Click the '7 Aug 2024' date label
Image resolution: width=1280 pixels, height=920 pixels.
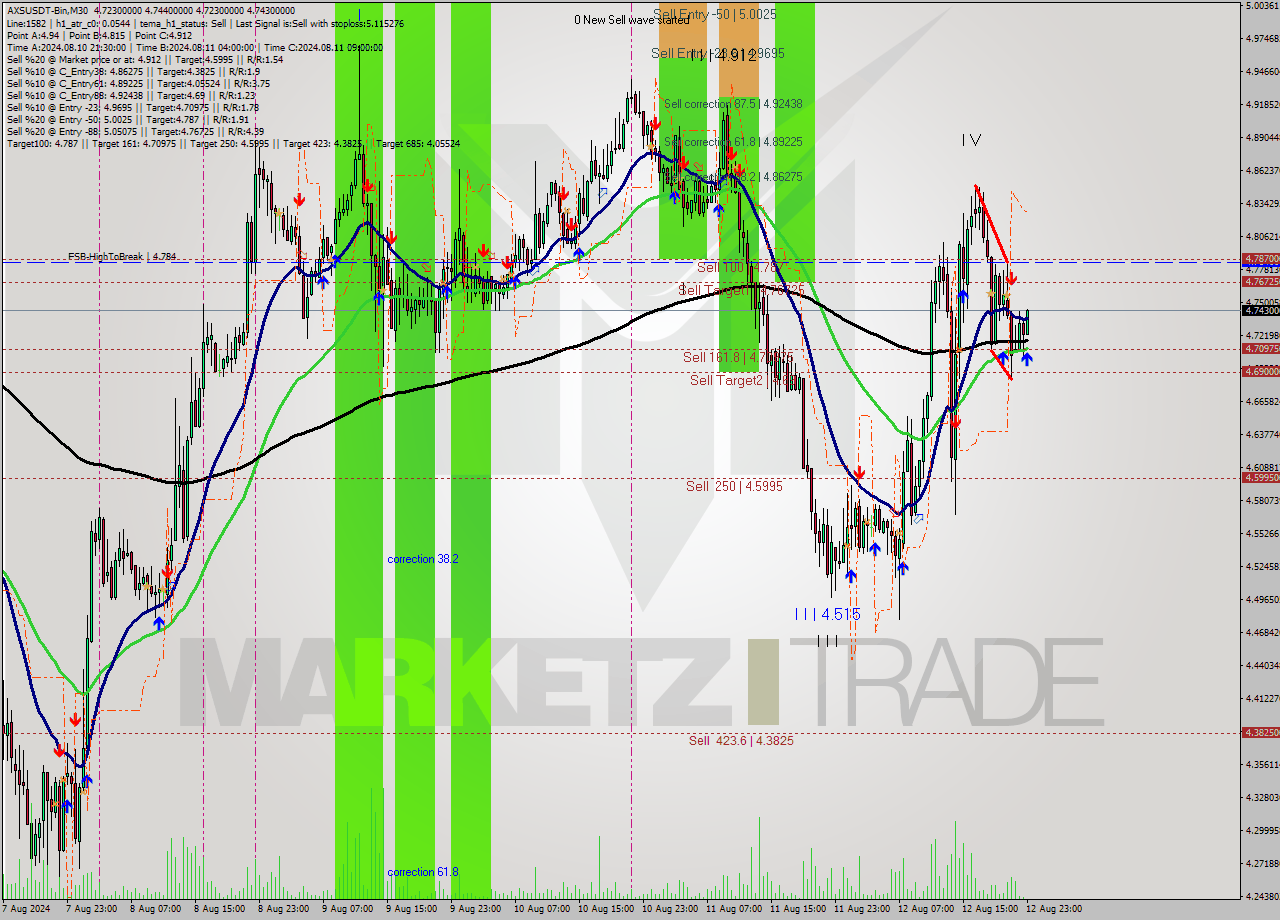pyautogui.click(x=28, y=910)
